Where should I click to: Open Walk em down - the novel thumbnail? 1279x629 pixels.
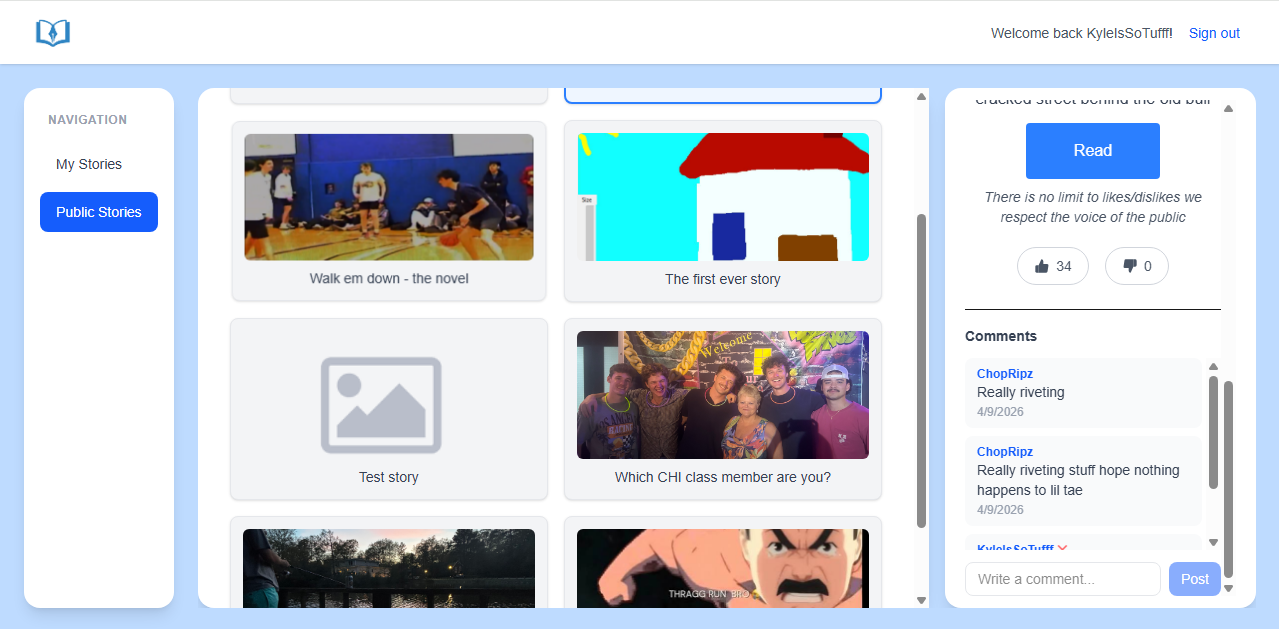pyautogui.click(x=389, y=197)
